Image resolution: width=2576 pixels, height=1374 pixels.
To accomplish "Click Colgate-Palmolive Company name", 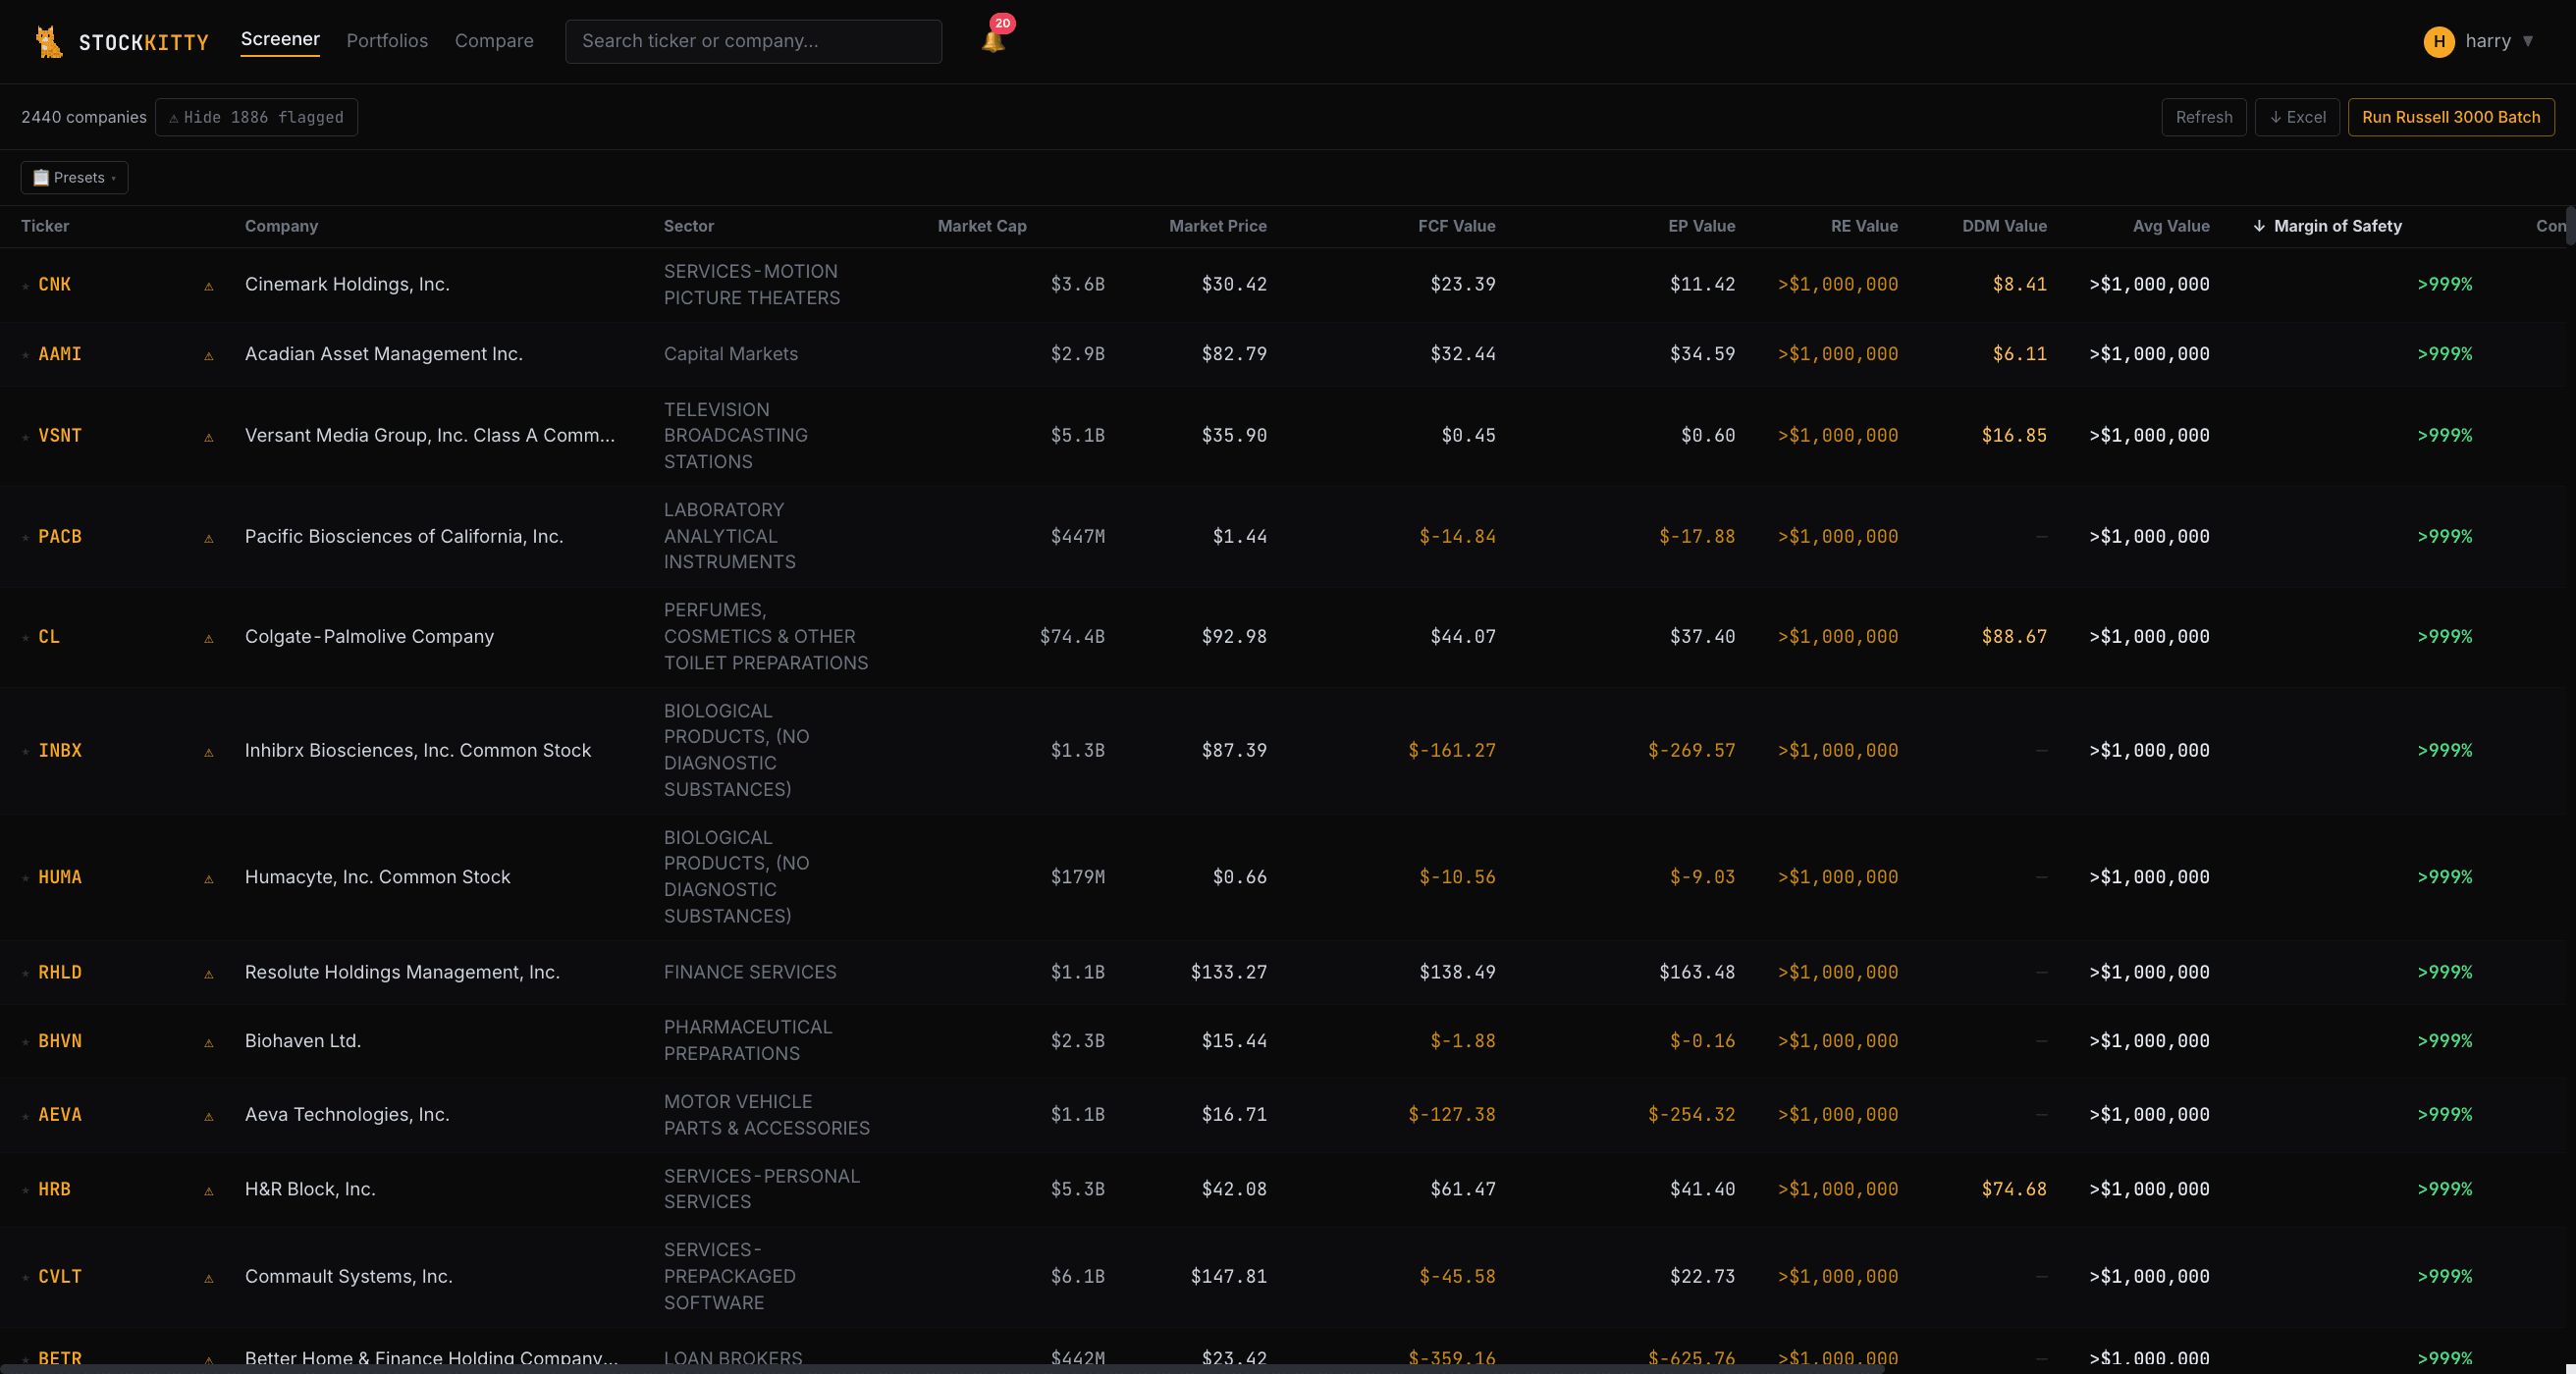I will click(x=369, y=637).
